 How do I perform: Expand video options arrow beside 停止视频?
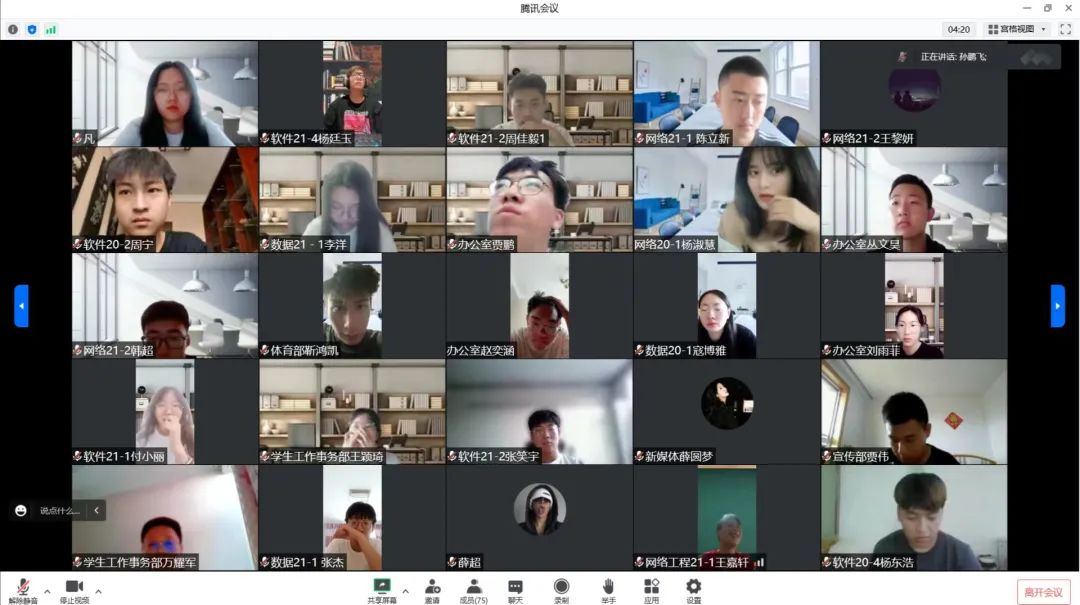coord(98,591)
